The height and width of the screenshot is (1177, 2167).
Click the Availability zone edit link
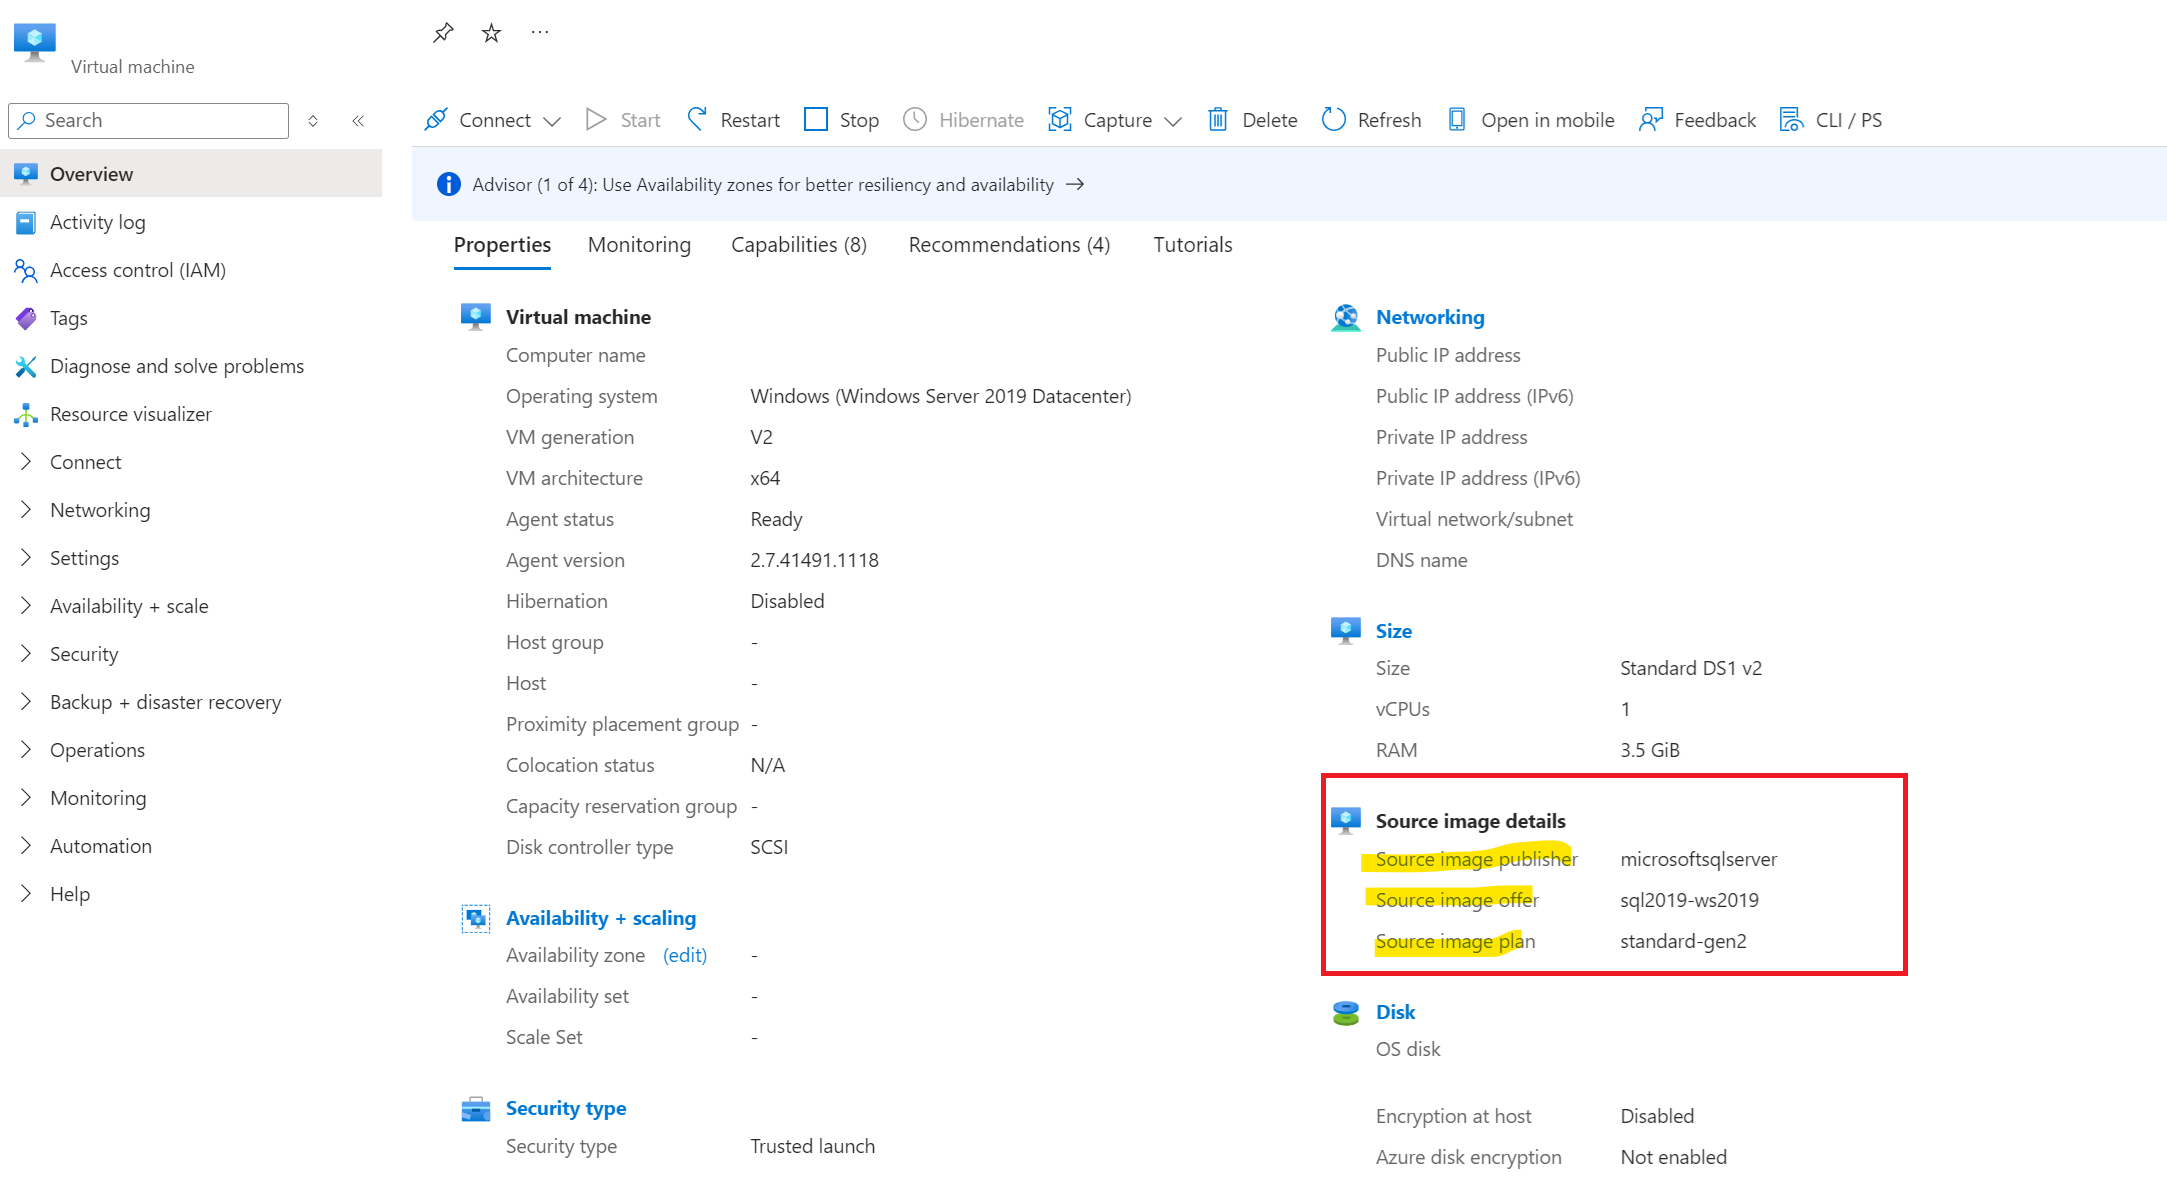(x=685, y=955)
